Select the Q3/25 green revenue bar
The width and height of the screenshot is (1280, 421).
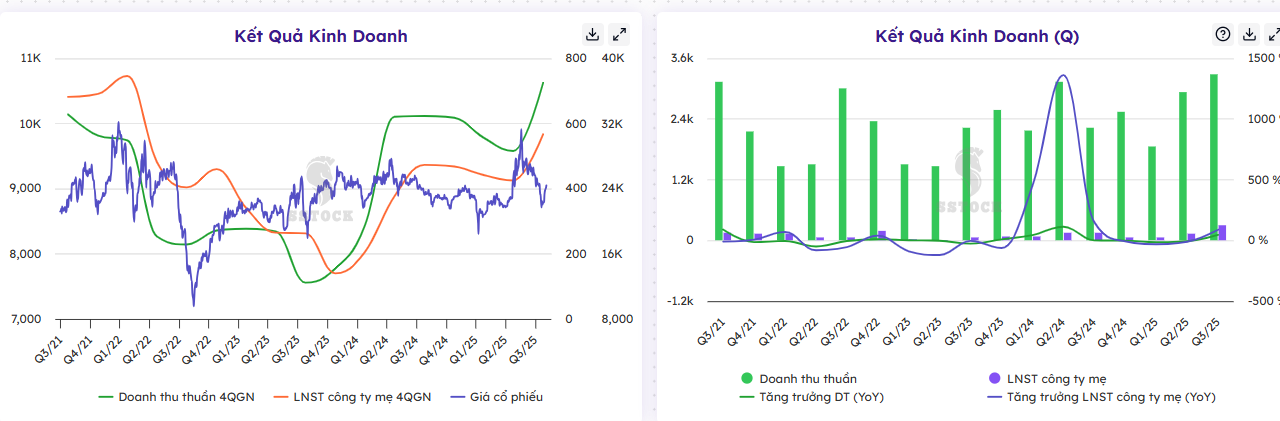tap(1213, 157)
